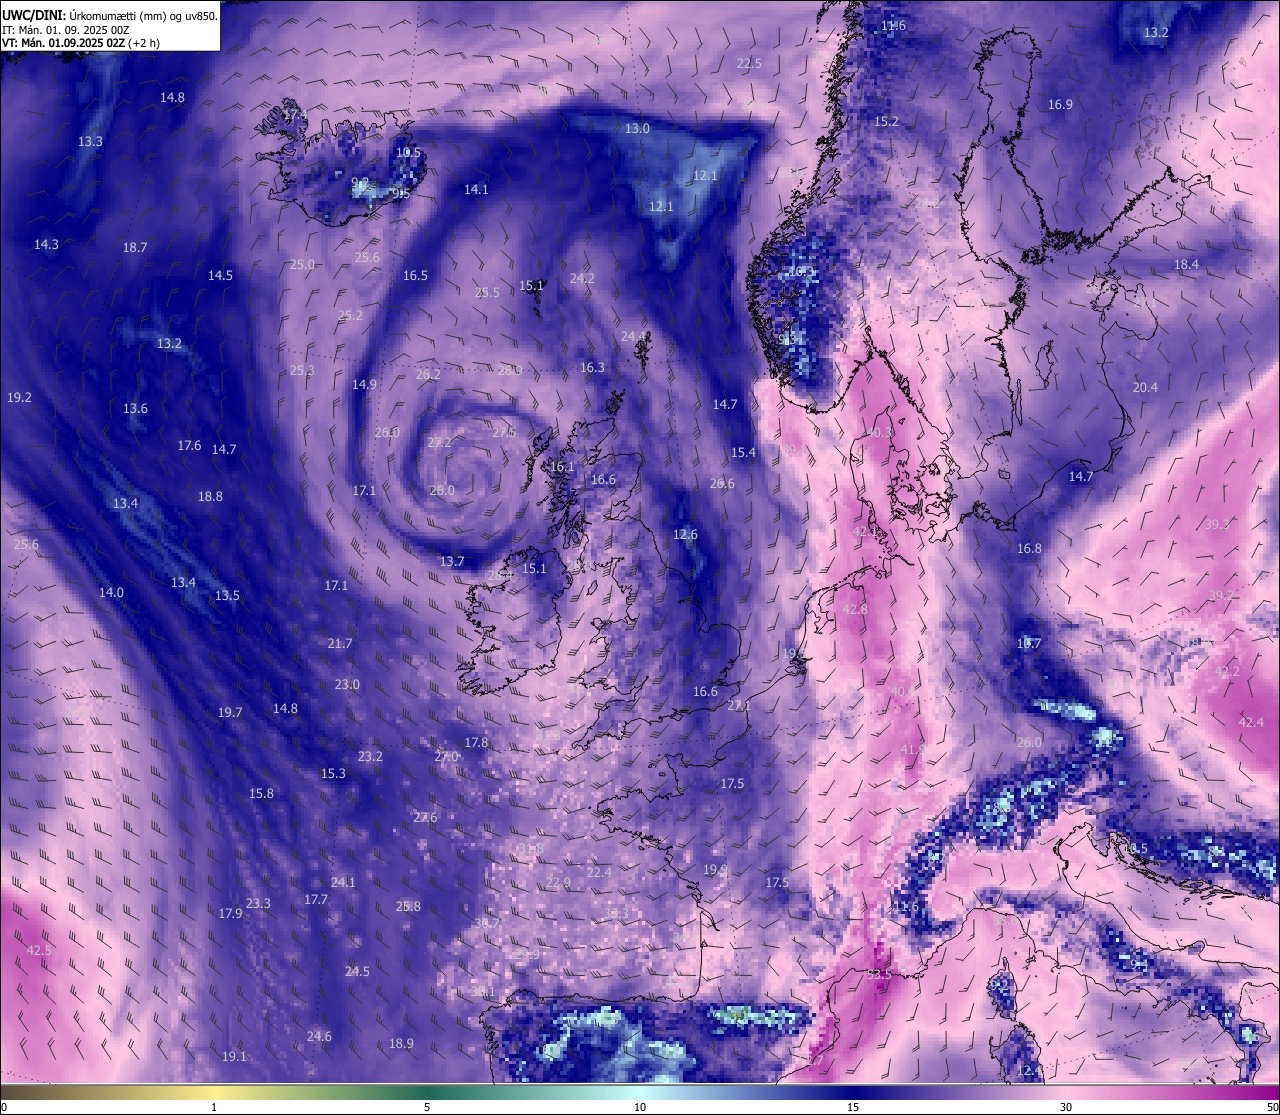The height and width of the screenshot is (1115, 1280).
Task: Click the 22.5 value label
Action: (749, 63)
